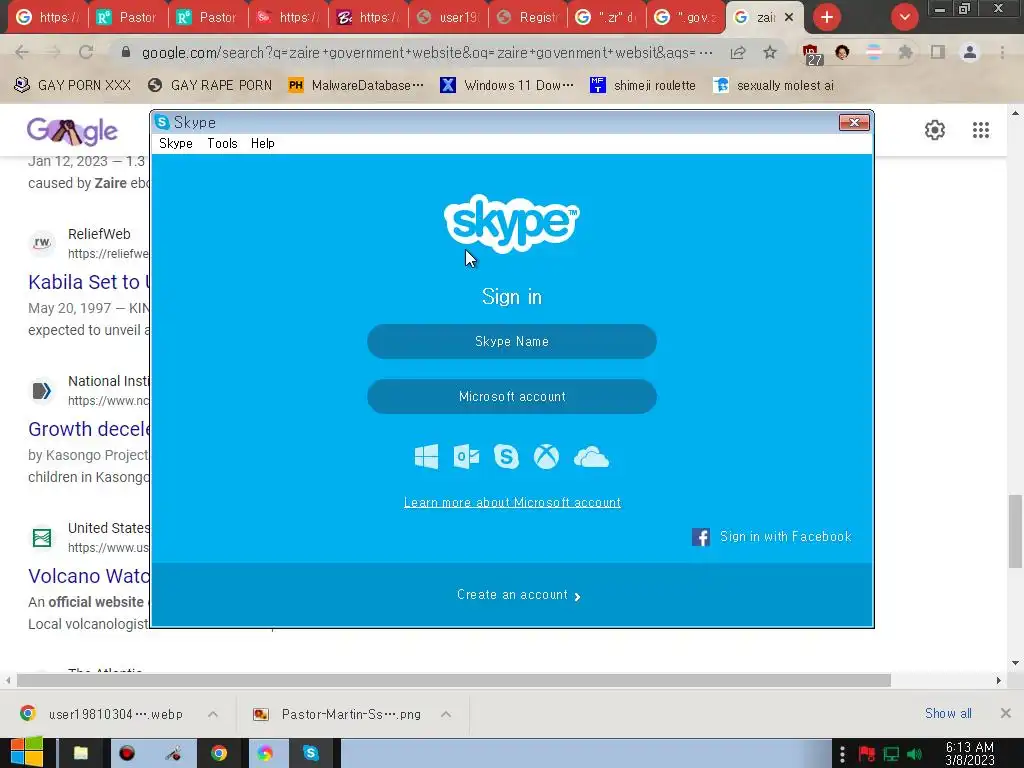Viewport: 1024px width, 768px height.
Task: Open File Explorer from taskbar
Action: [x=81, y=754]
